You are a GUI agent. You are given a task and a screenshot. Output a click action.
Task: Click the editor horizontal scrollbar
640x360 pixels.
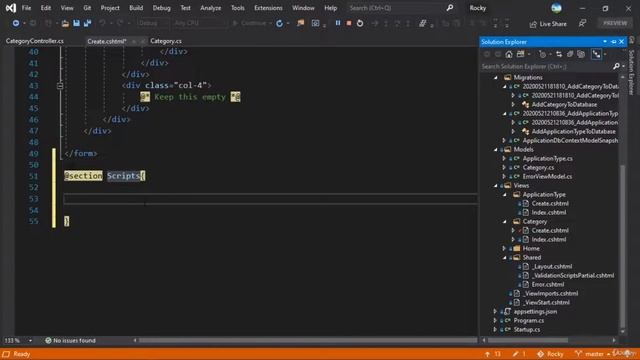coord(307,340)
